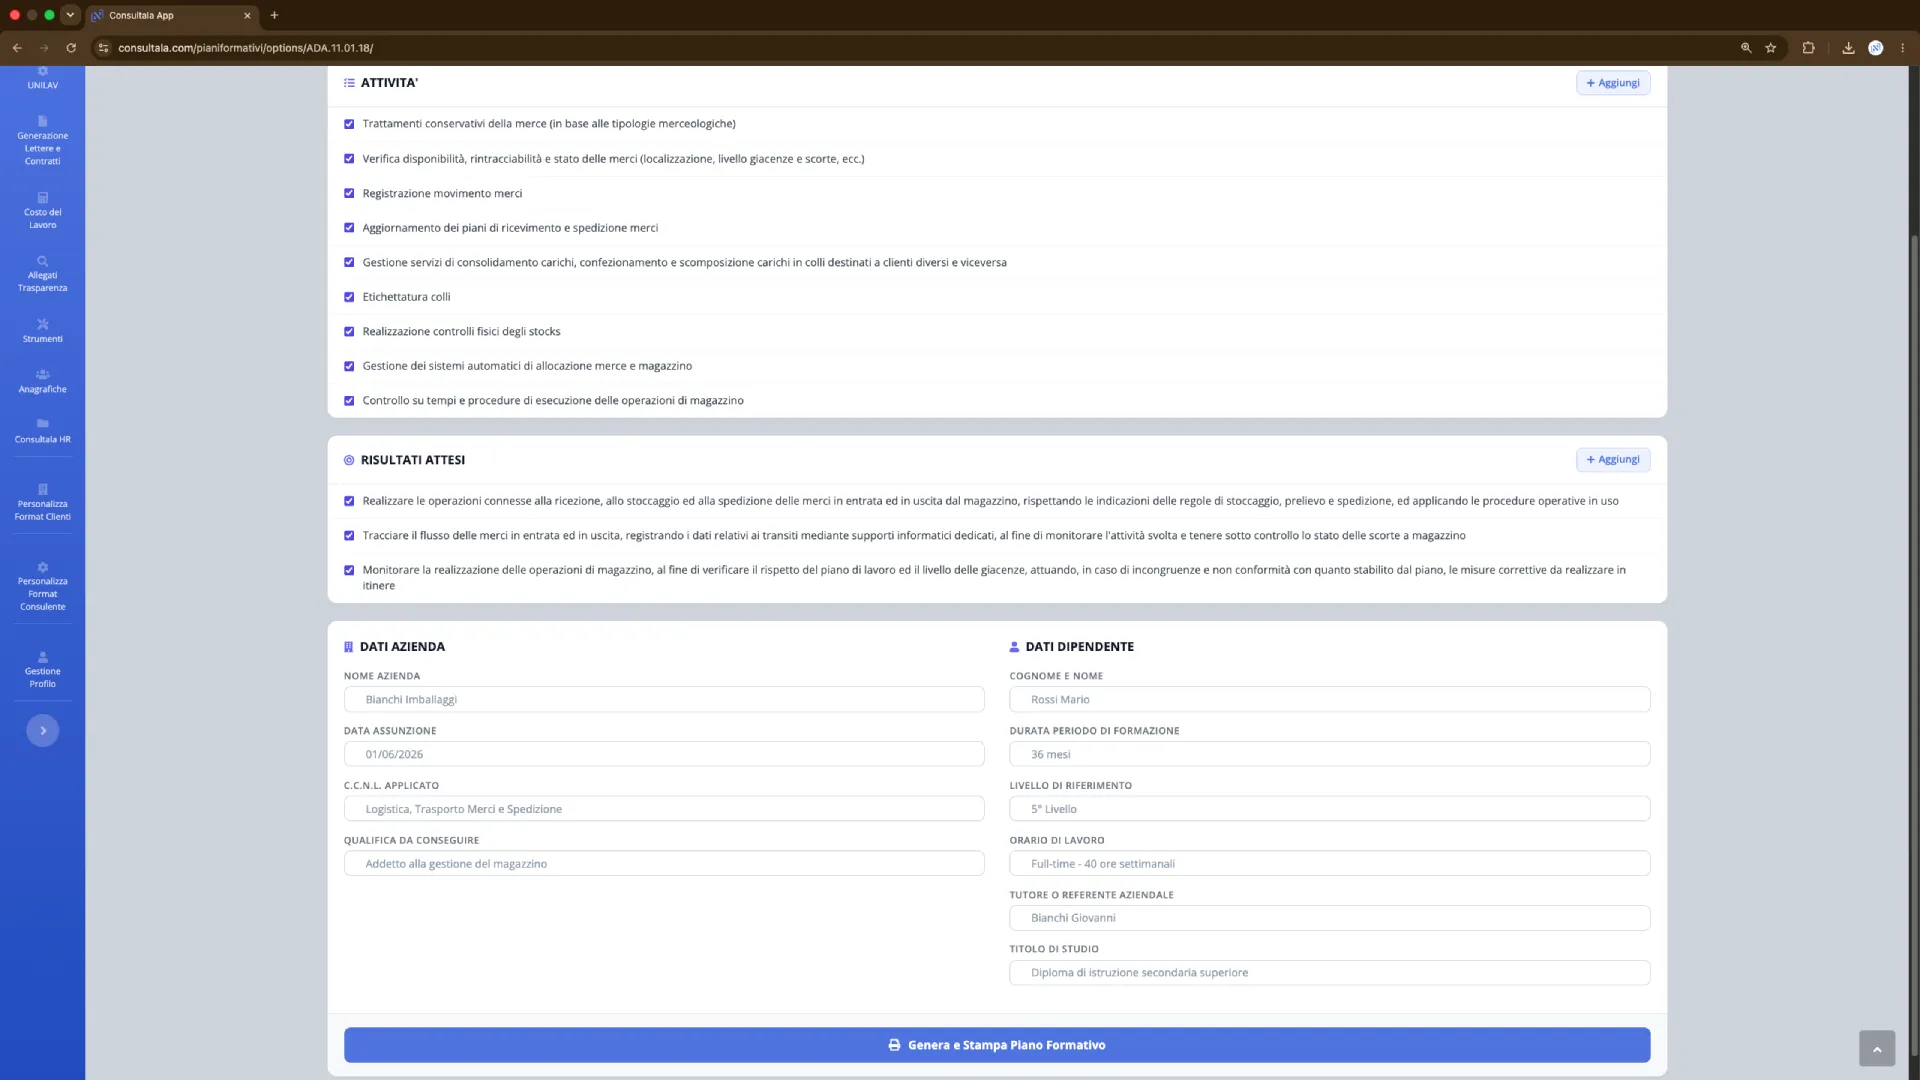Open Personalizza Format Clienti

pos(42,503)
